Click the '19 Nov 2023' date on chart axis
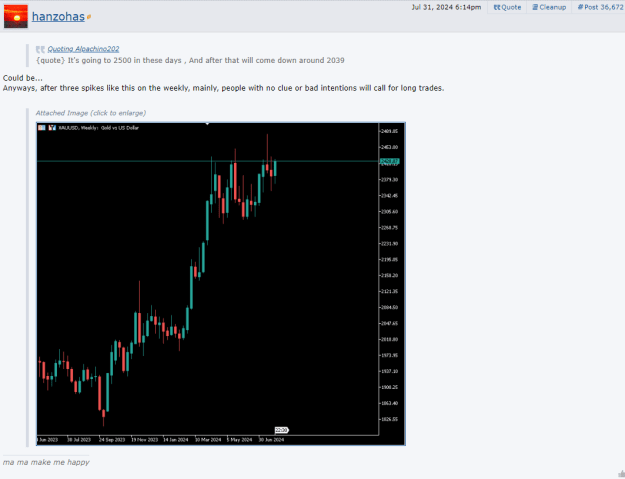The width and height of the screenshot is (625, 479). coord(145,440)
